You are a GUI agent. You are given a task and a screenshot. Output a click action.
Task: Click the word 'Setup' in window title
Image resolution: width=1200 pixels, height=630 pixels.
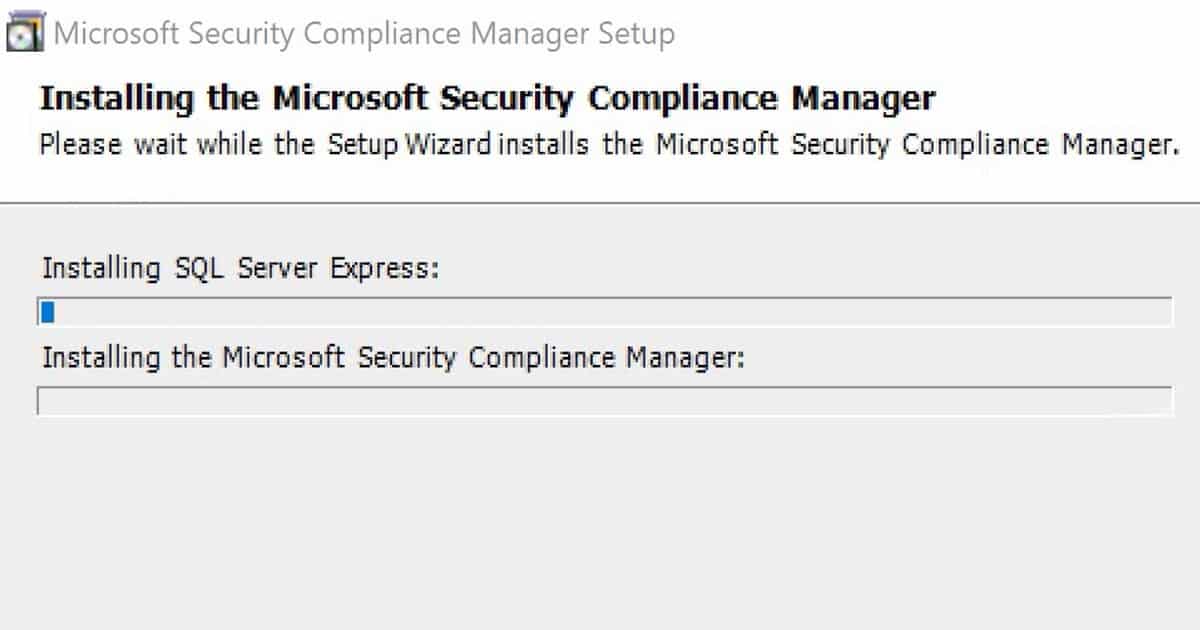(636, 35)
